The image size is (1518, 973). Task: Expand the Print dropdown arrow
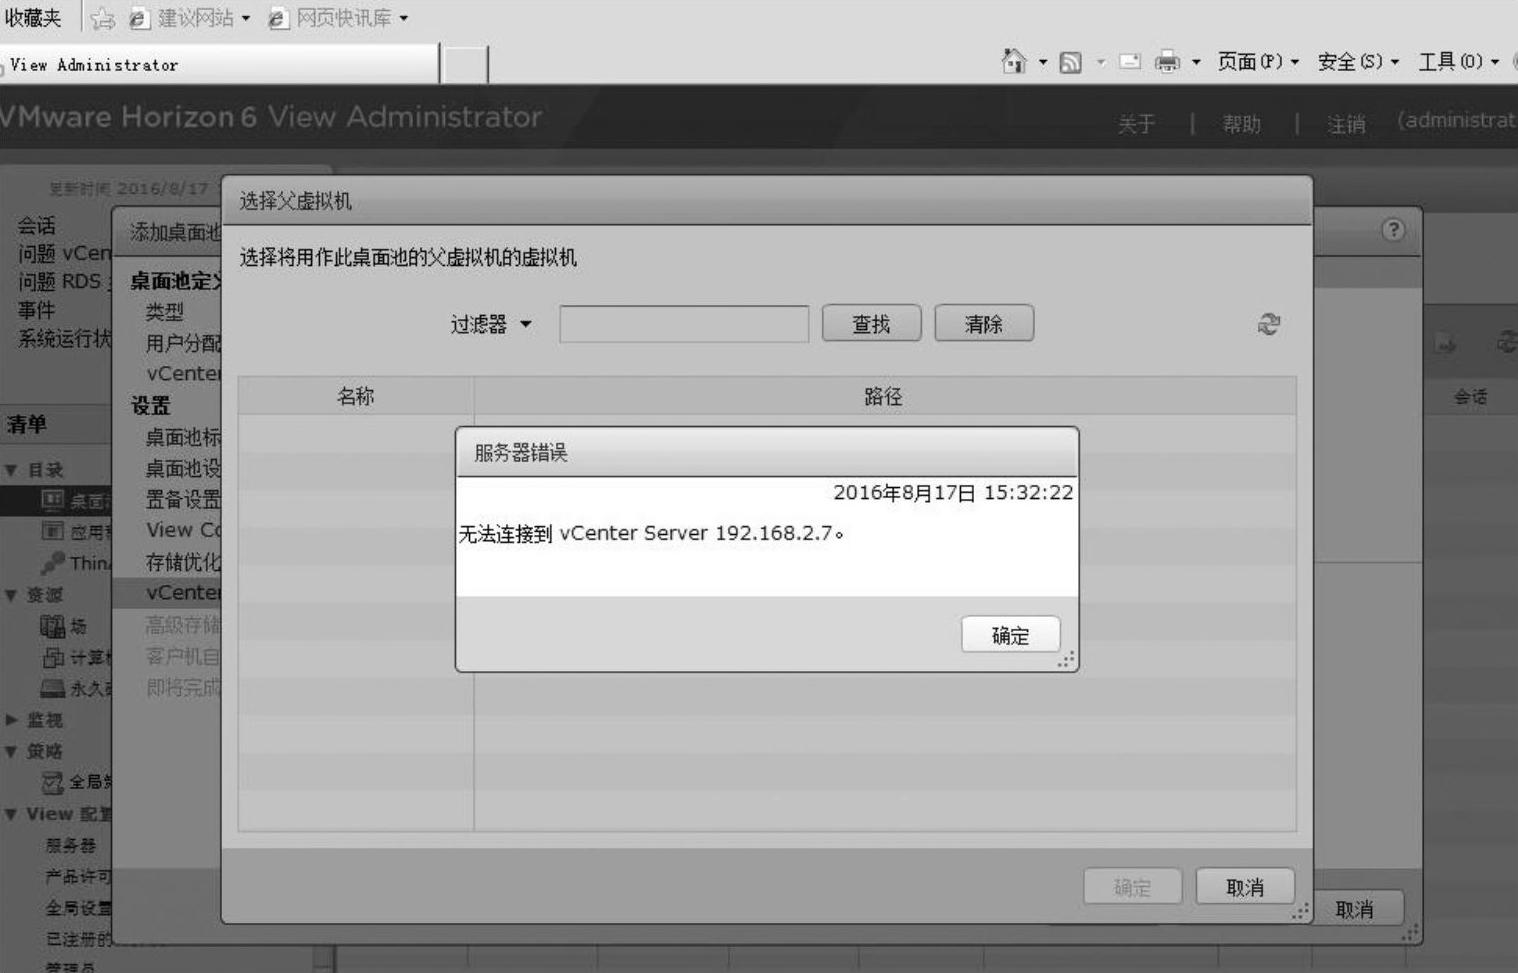click(x=1196, y=62)
